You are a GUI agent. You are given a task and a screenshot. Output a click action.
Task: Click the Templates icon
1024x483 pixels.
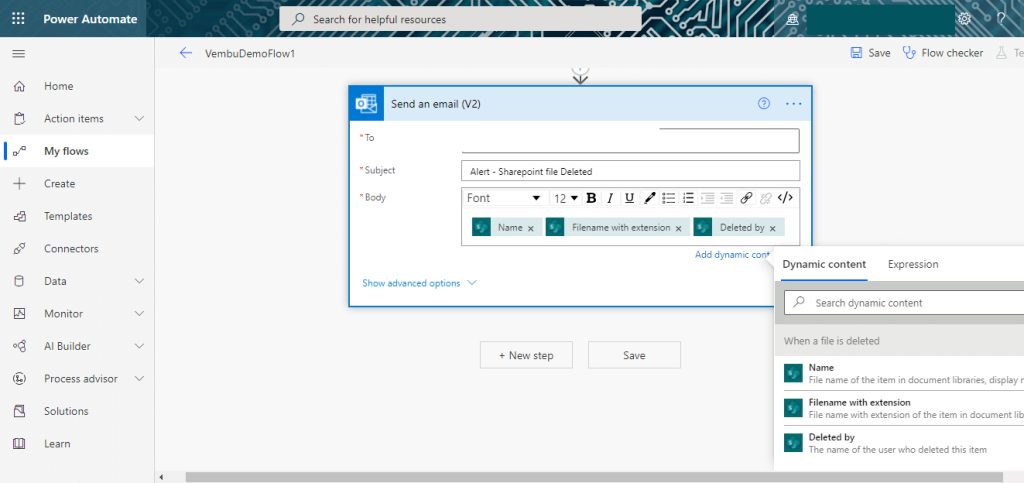20,216
